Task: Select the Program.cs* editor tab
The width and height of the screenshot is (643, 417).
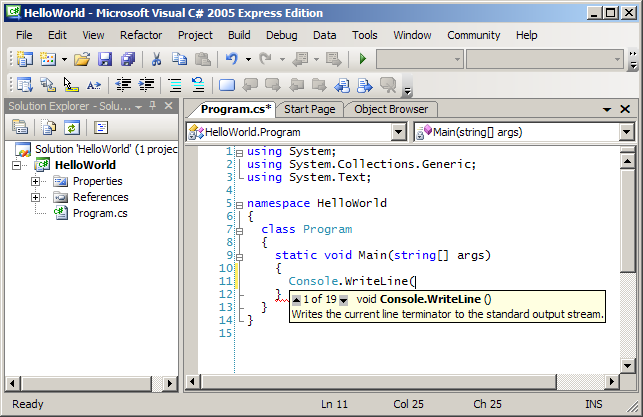Action: [x=236, y=109]
